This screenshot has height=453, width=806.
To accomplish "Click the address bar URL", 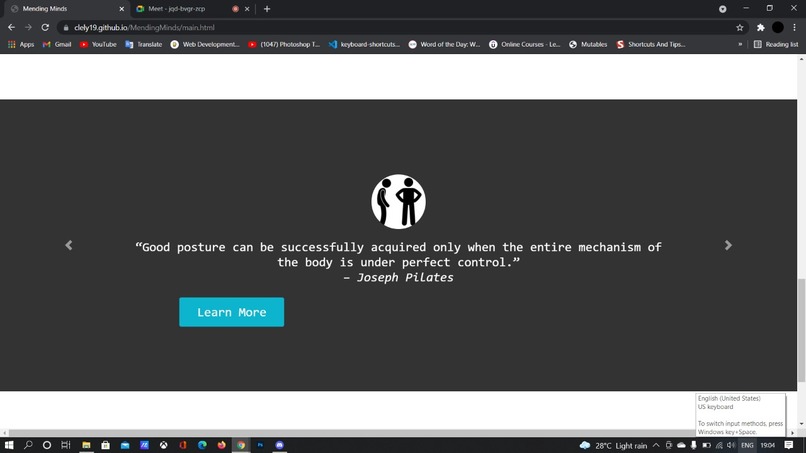I will point(144,28).
